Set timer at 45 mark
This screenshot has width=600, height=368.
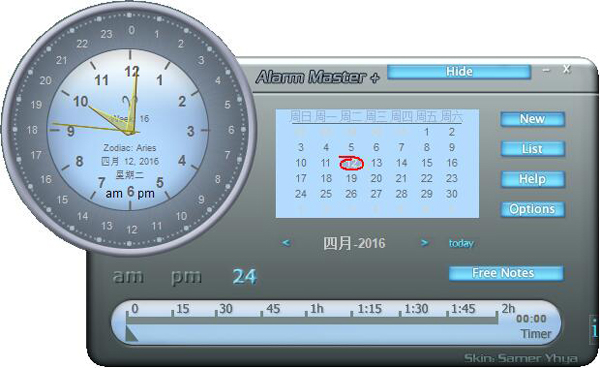pos(273,309)
